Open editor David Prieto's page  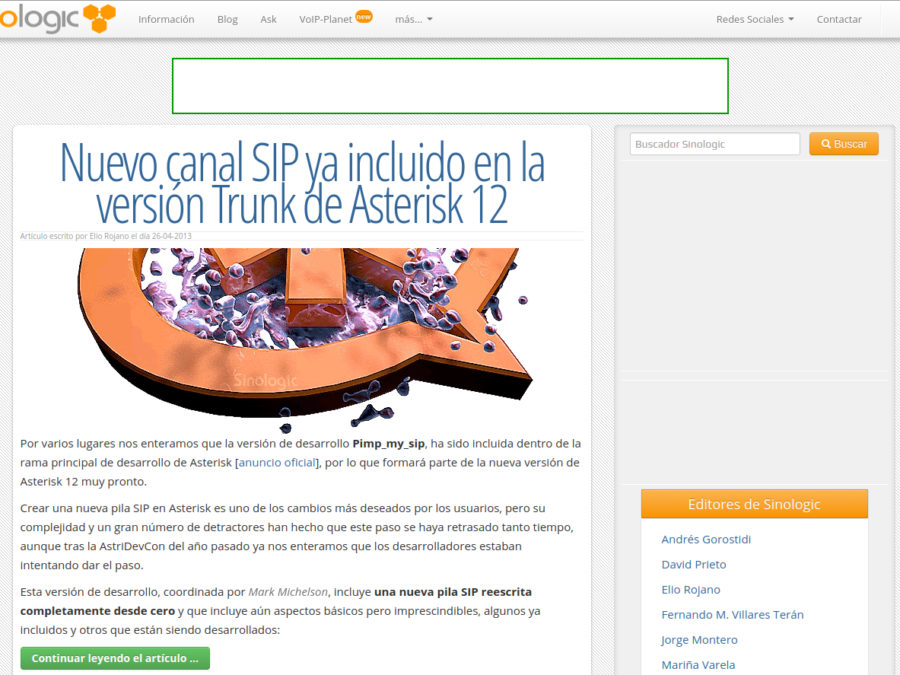point(693,564)
